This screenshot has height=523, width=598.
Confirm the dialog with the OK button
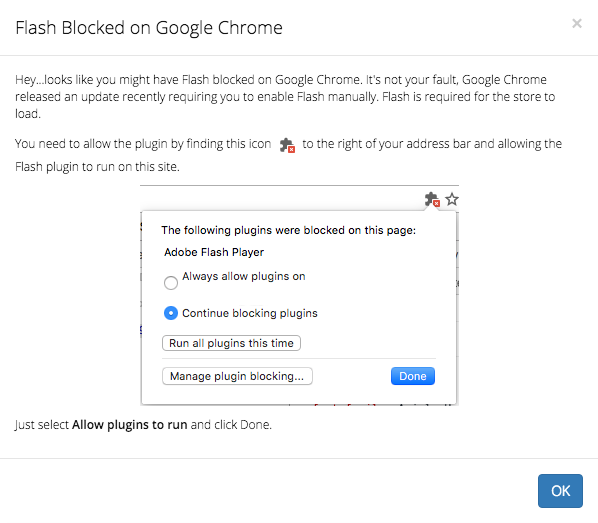(x=560, y=491)
